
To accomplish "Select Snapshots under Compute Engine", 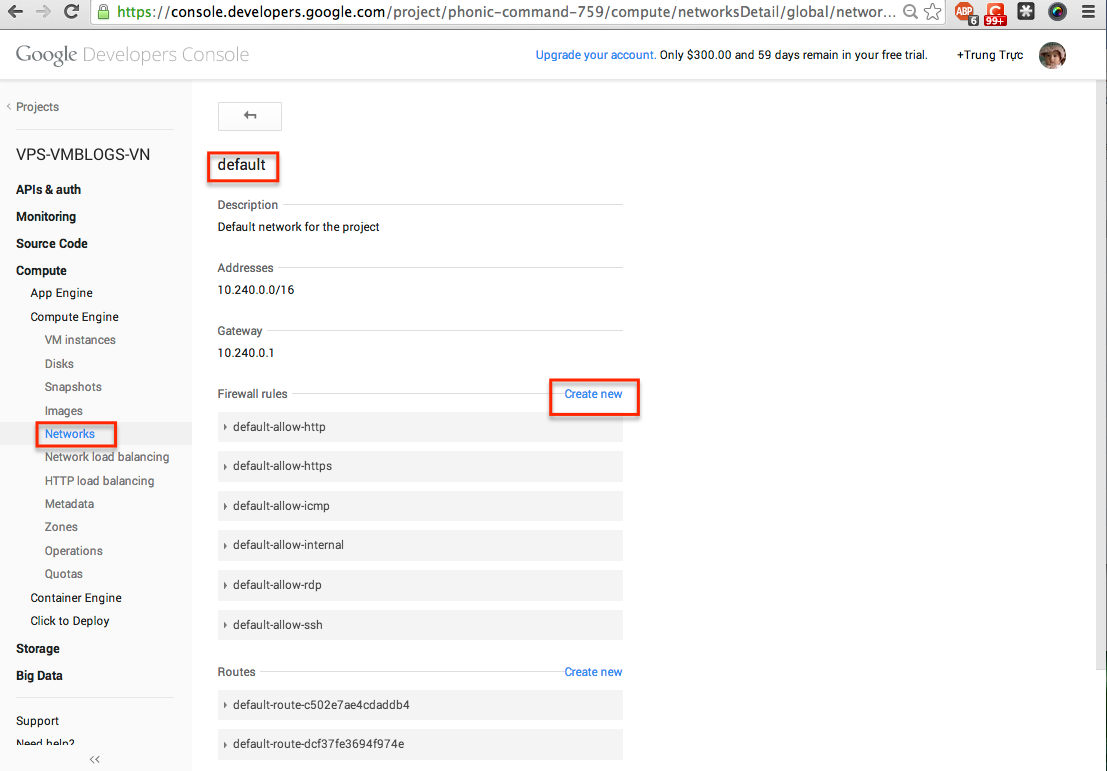I will coord(73,387).
